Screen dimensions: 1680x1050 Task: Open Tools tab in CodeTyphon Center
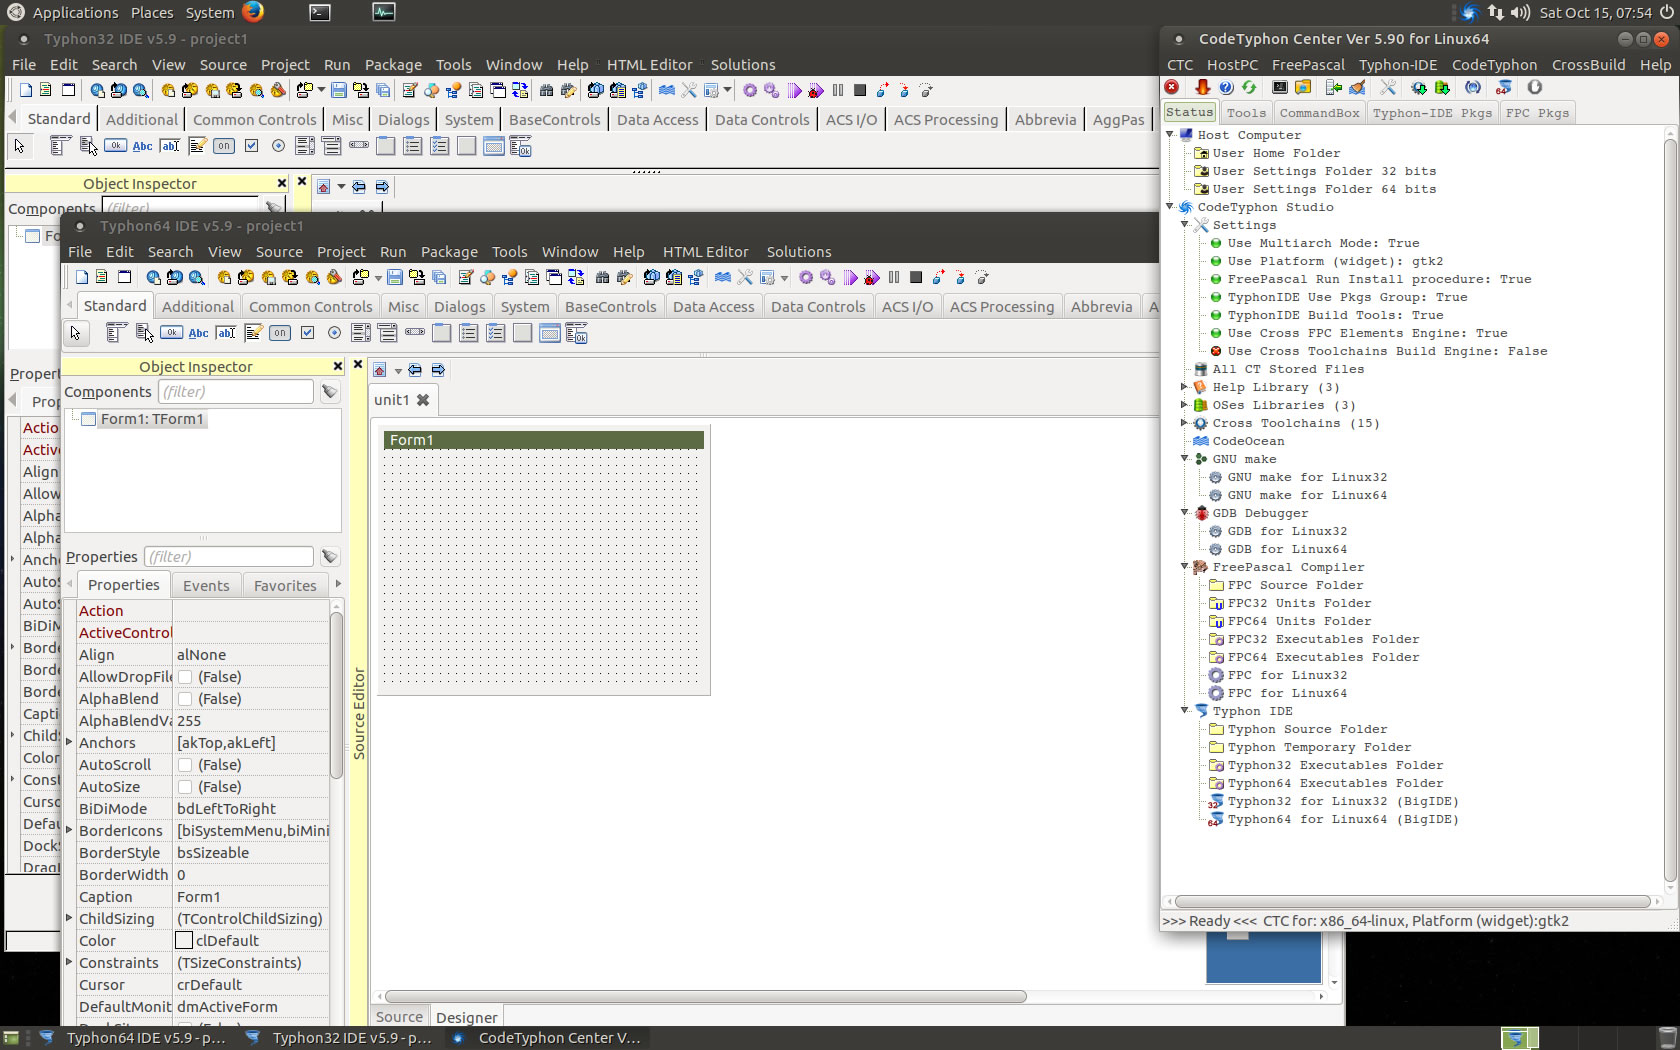[1246, 113]
